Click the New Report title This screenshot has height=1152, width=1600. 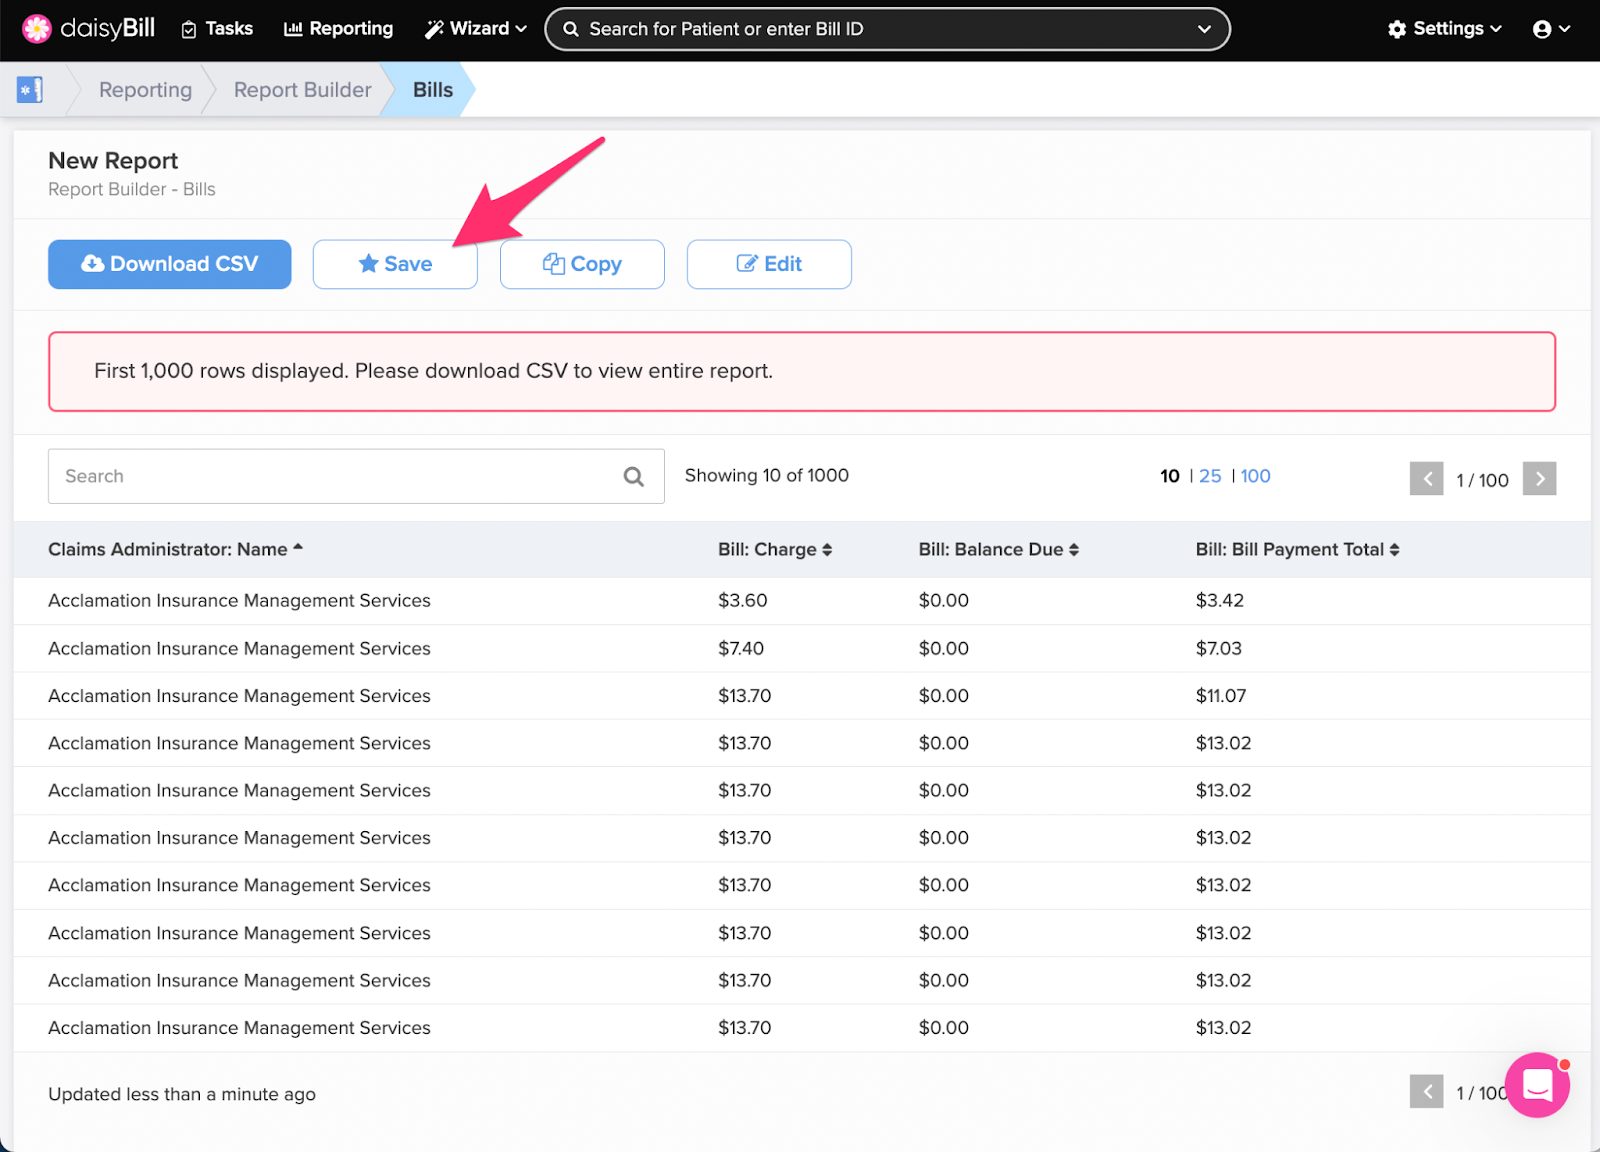113,161
